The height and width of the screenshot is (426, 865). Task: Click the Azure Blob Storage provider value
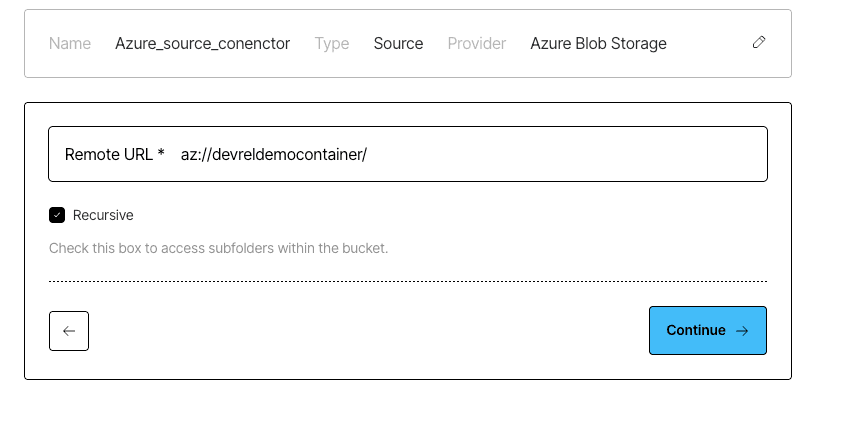(599, 44)
